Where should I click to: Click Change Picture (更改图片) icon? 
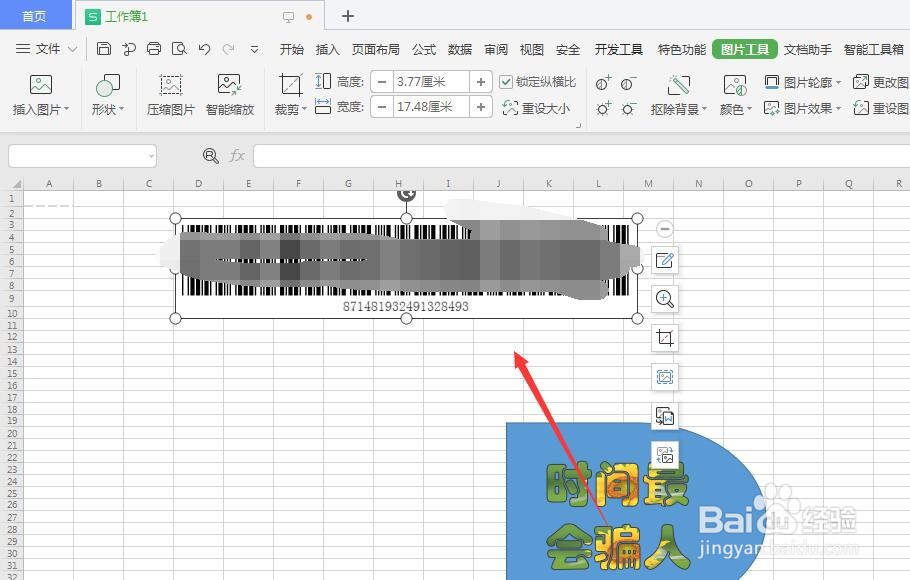861,82
